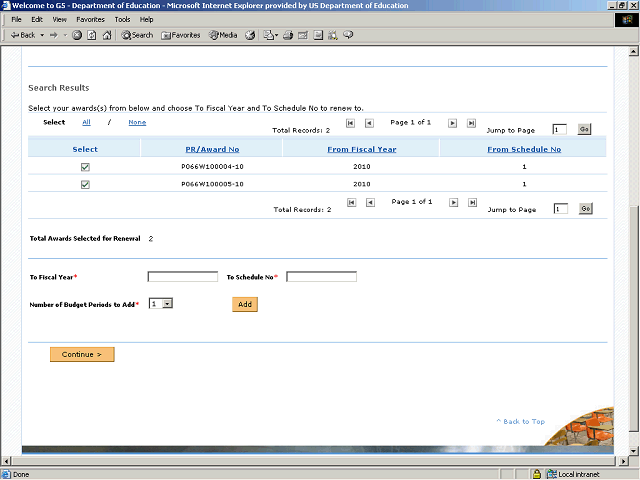The image size is (640, 480).
Task: Open the Tools menu
Action: (122, 19)
